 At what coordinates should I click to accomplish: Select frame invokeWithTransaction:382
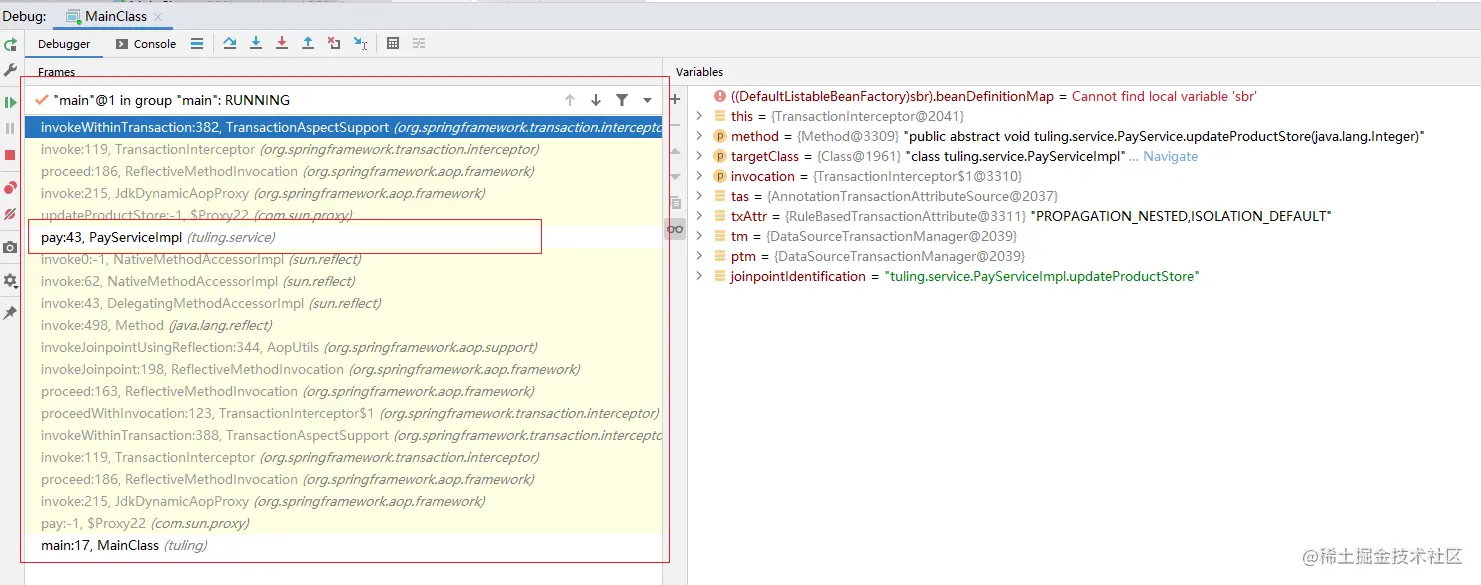click(343, 127)
